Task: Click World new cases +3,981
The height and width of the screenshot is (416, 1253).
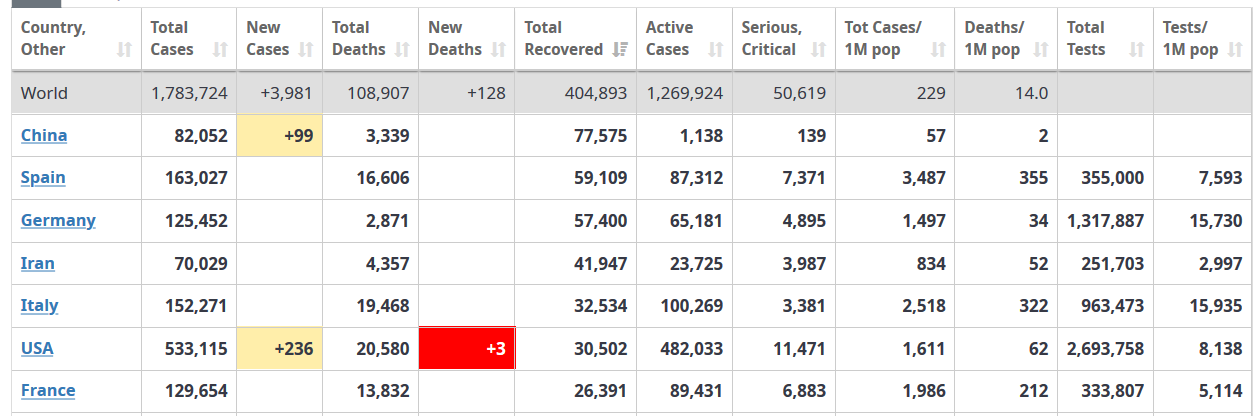Action: click(286, 93)
